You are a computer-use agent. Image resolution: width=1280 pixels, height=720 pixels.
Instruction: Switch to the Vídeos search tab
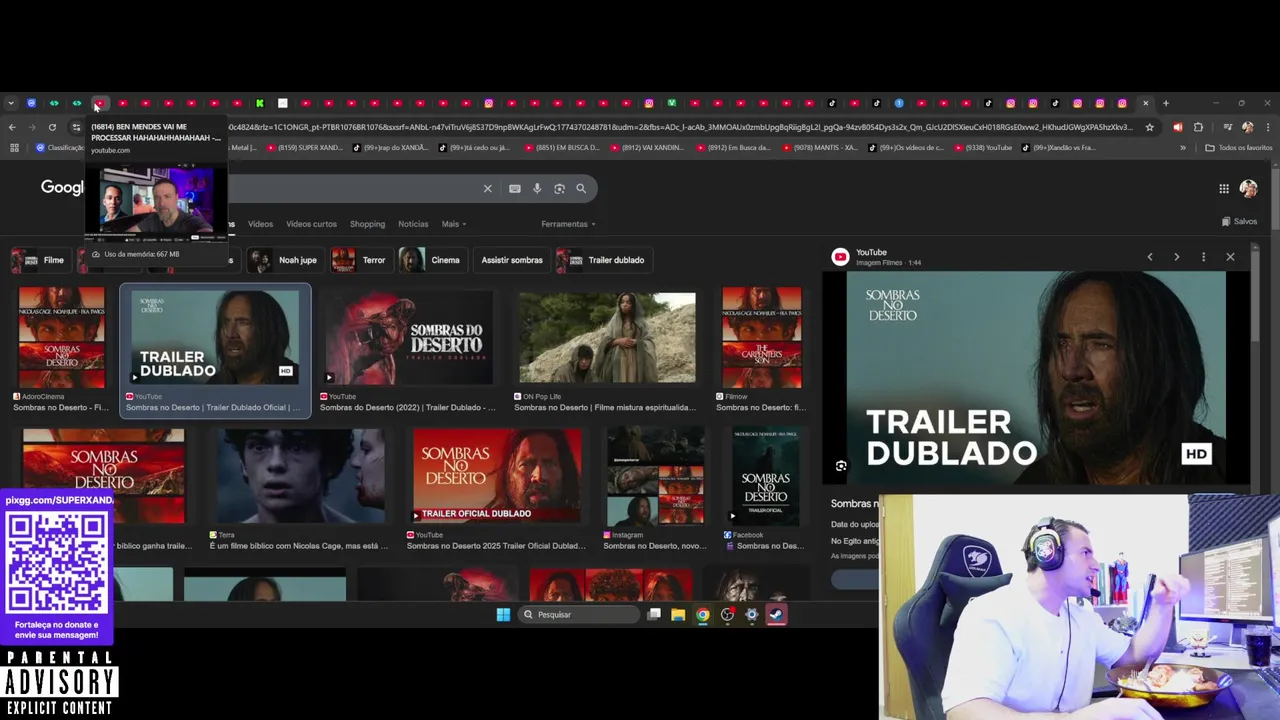pos(260,224)
